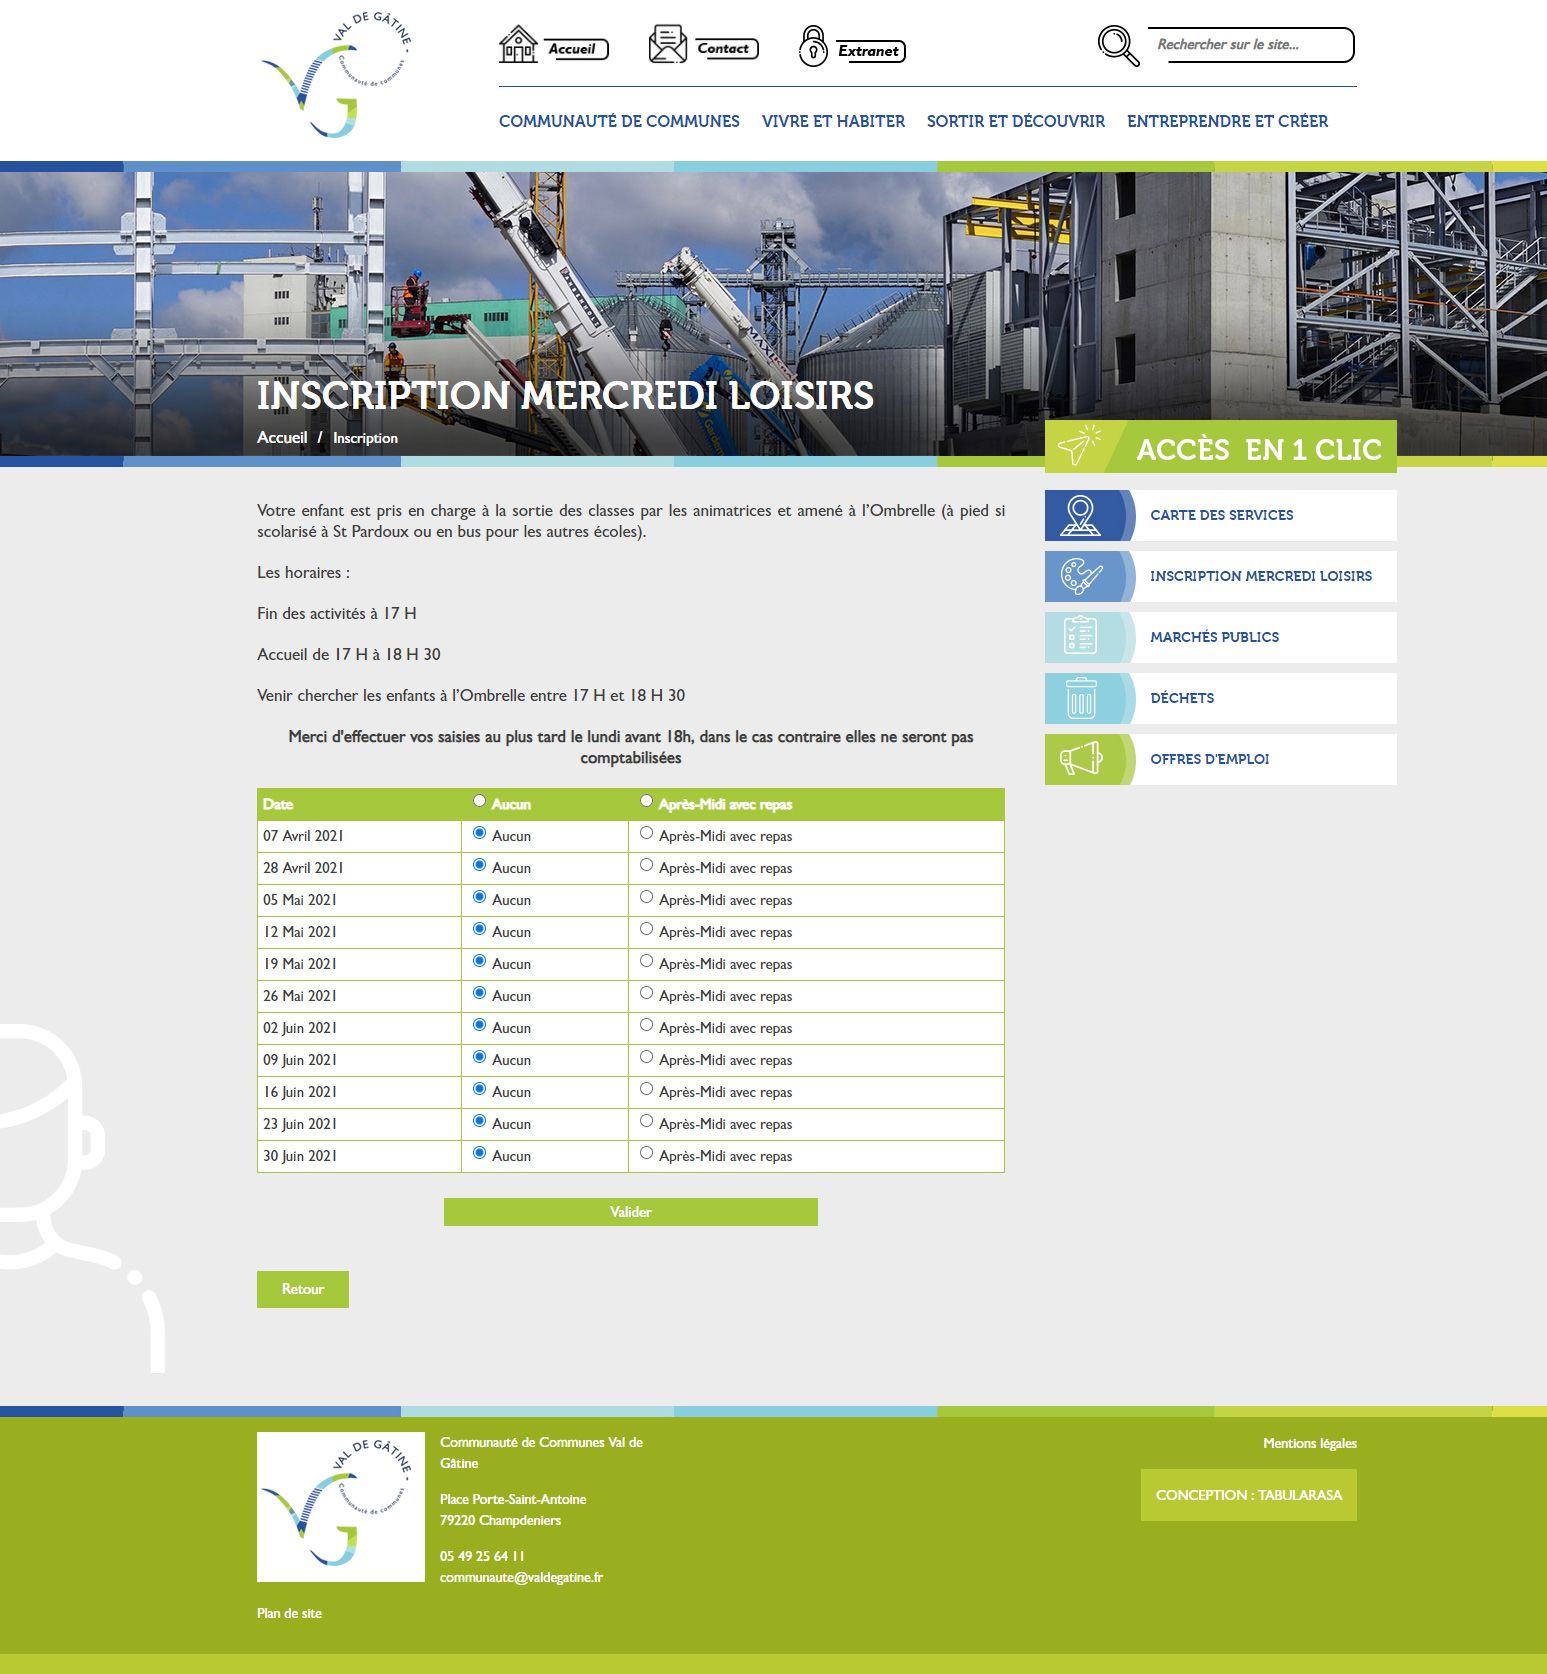Open the Vivre et habiter menu
The width and height of the screenshot is (1547, 1674).
[x=833, y=121]
